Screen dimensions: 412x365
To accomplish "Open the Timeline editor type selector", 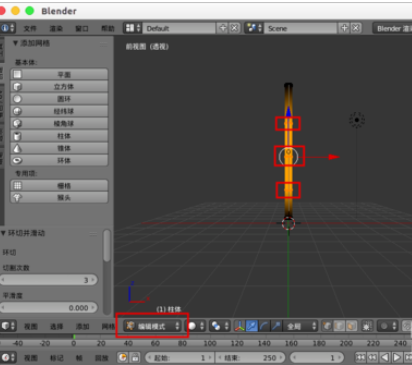I will [8, 357].
